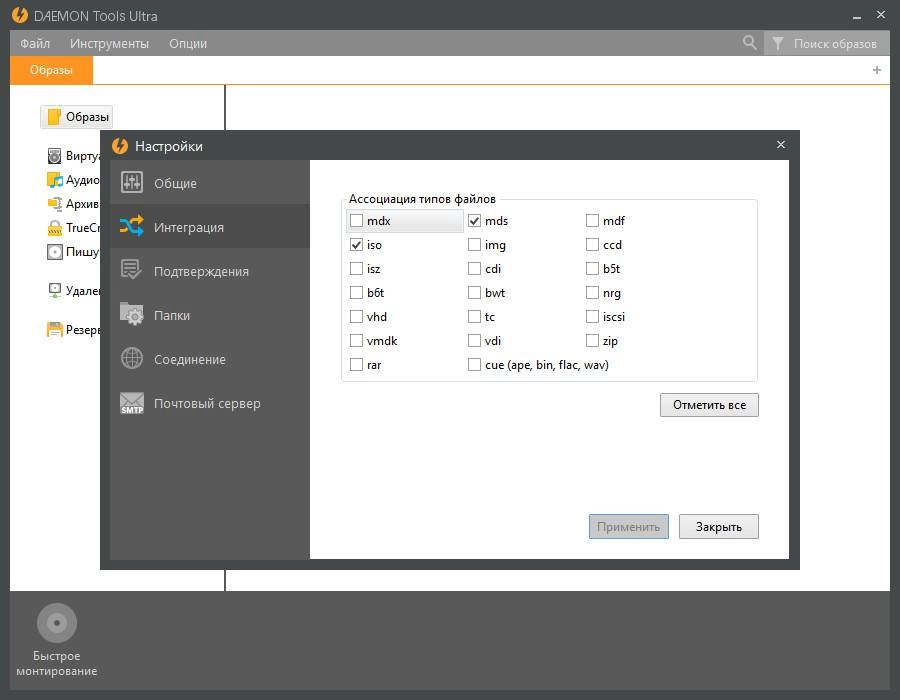Open the Папки folder-gear icon
Image resolution: width=900 pixels, height=700 pixels.
point(132,314)
